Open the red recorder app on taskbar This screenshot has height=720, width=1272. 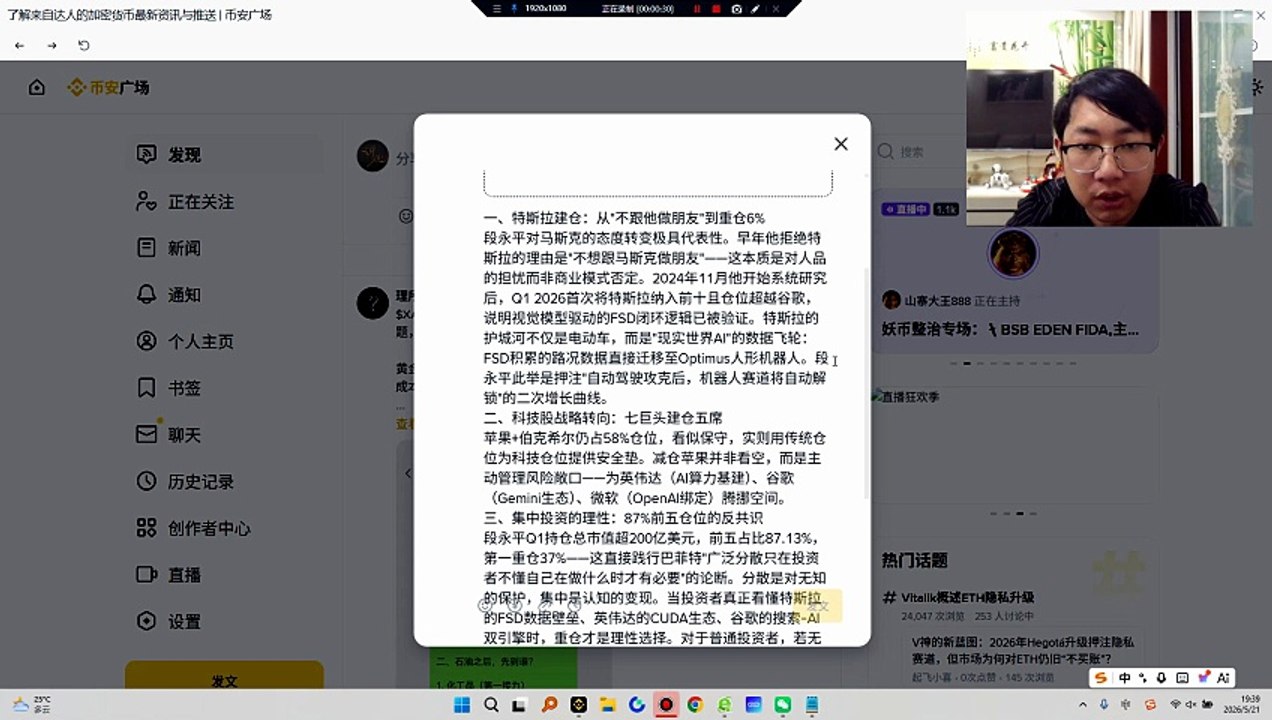point(666,705)
